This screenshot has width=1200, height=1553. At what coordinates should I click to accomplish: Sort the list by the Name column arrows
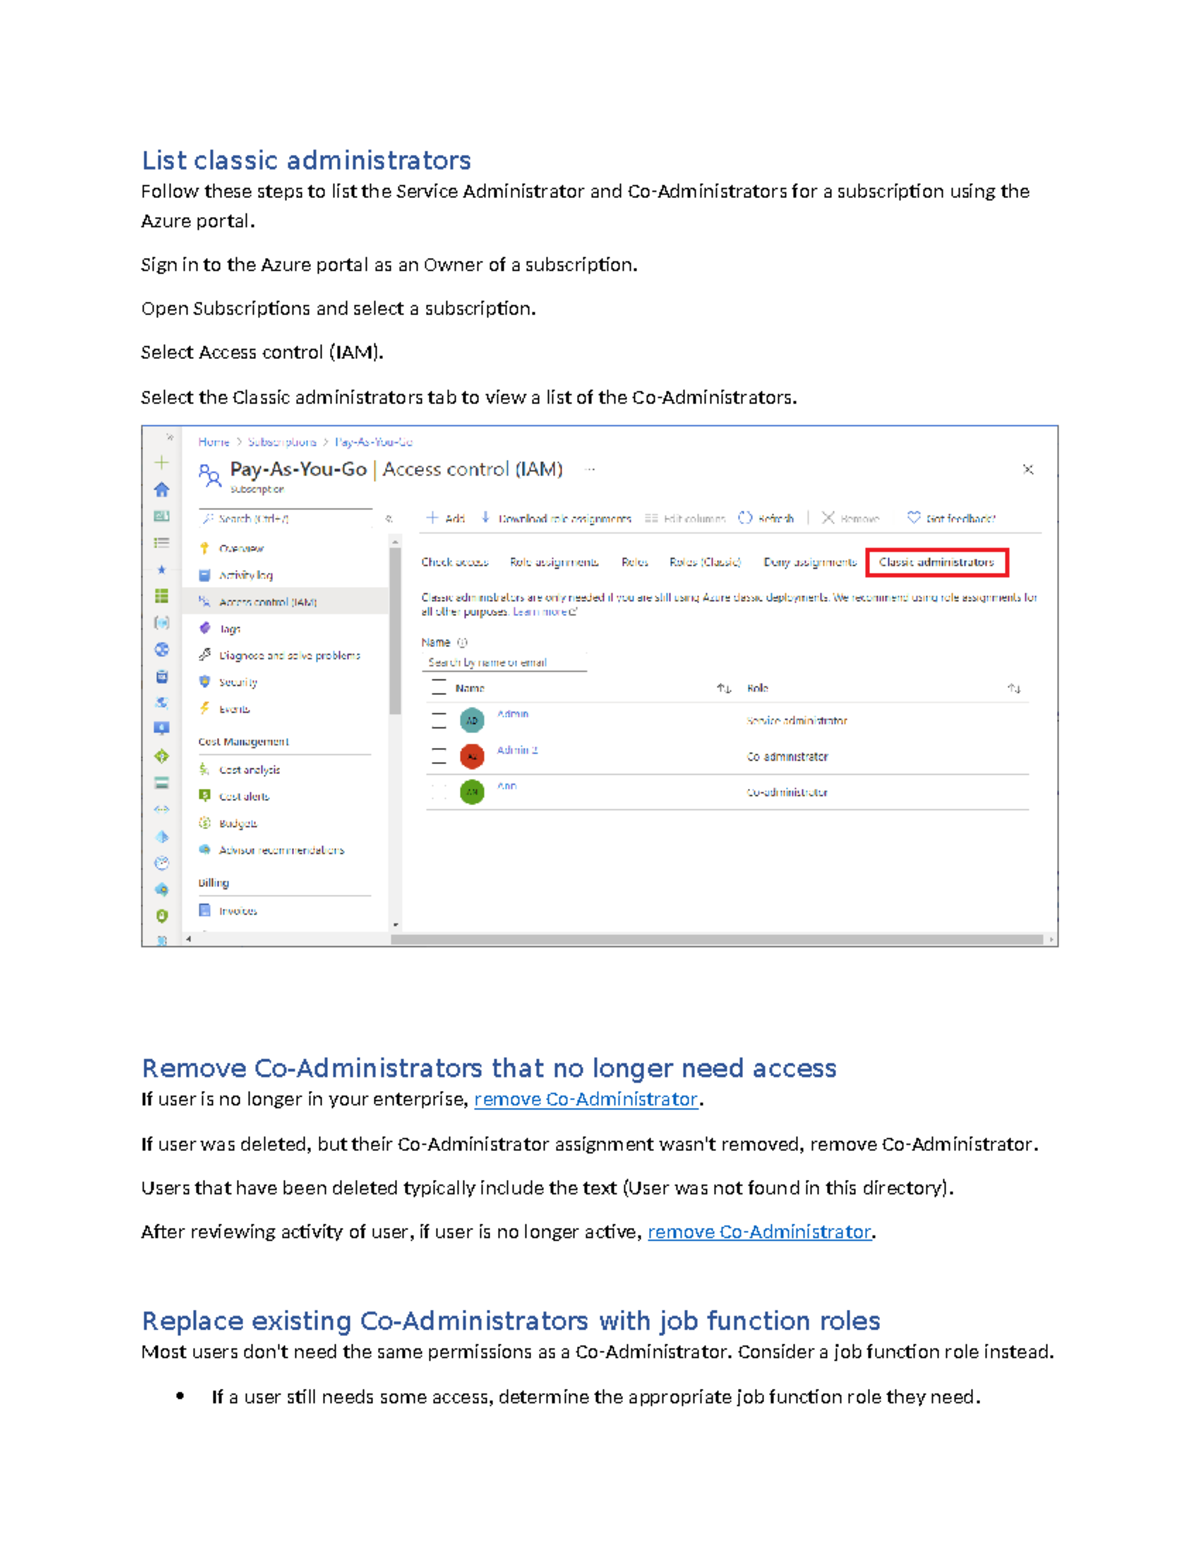pyautogui.click(x=724, y=688)
